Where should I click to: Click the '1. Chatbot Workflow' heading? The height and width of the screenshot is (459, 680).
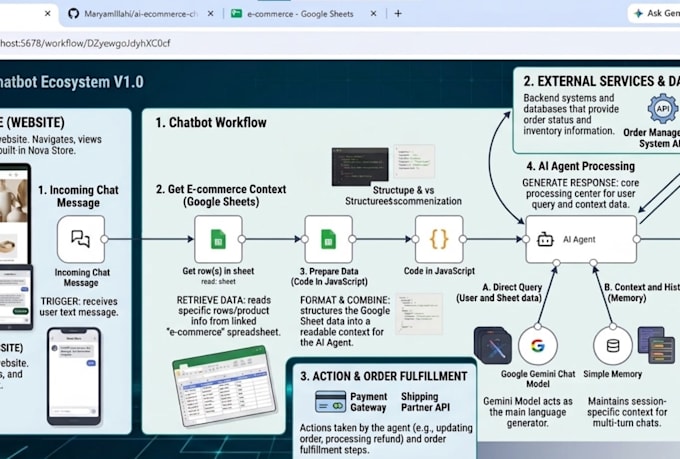(211, 123)
